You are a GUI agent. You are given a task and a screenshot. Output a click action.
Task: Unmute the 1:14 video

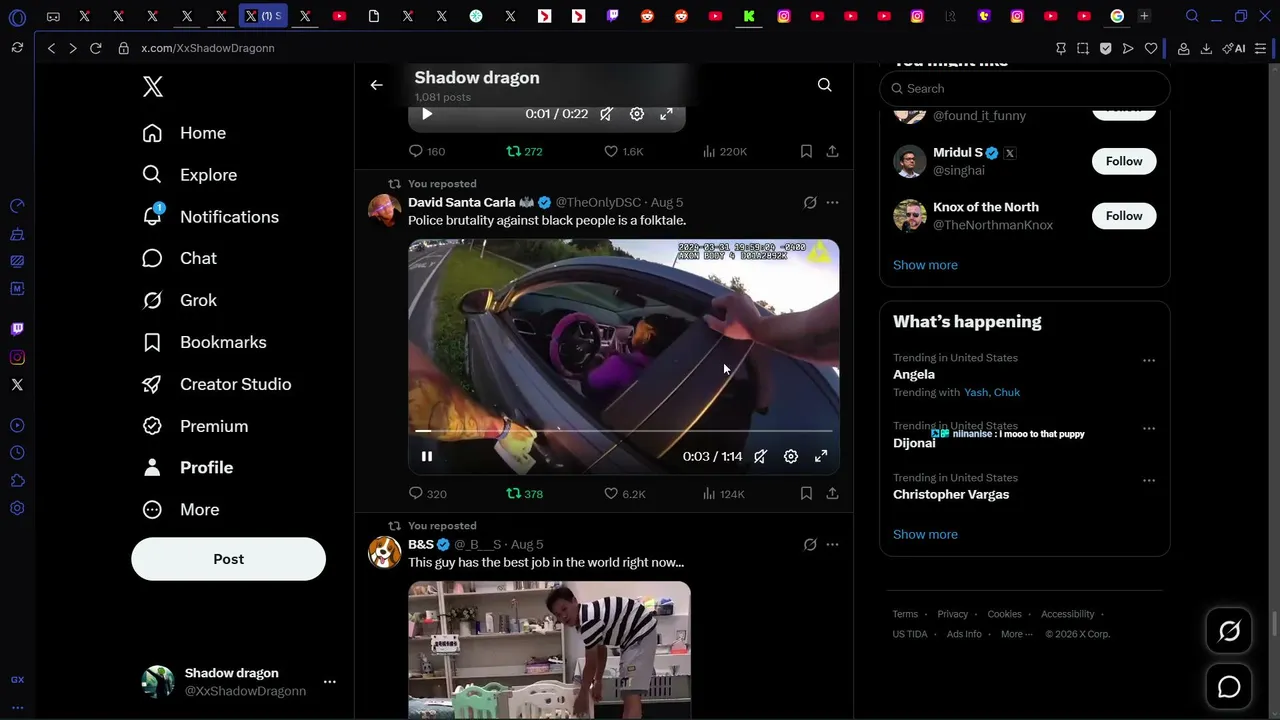pos(761,456)
